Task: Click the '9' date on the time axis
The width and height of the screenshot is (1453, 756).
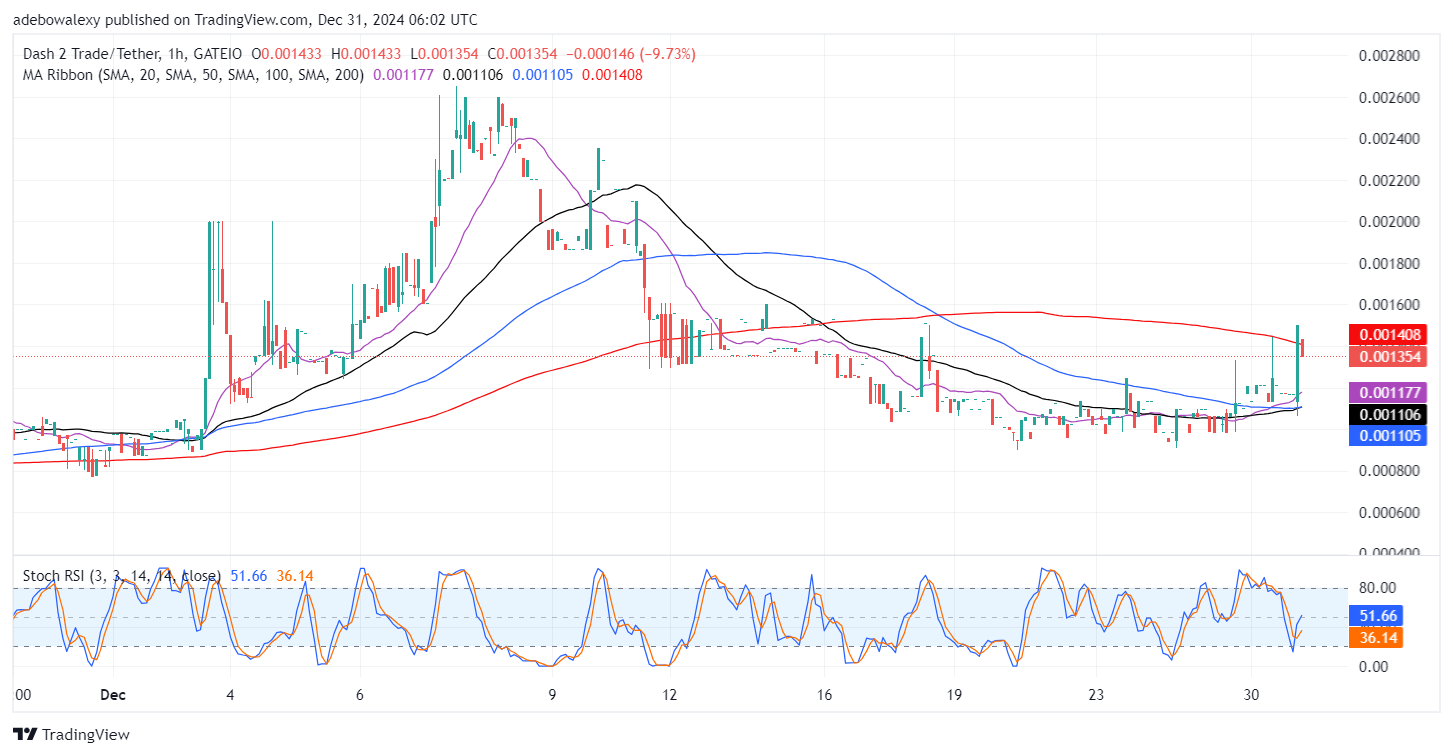Action: (x=551, y=693)
